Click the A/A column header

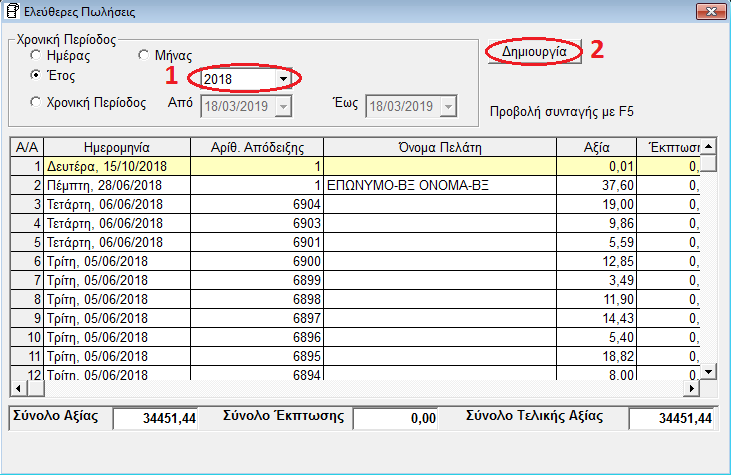(27, 147)
